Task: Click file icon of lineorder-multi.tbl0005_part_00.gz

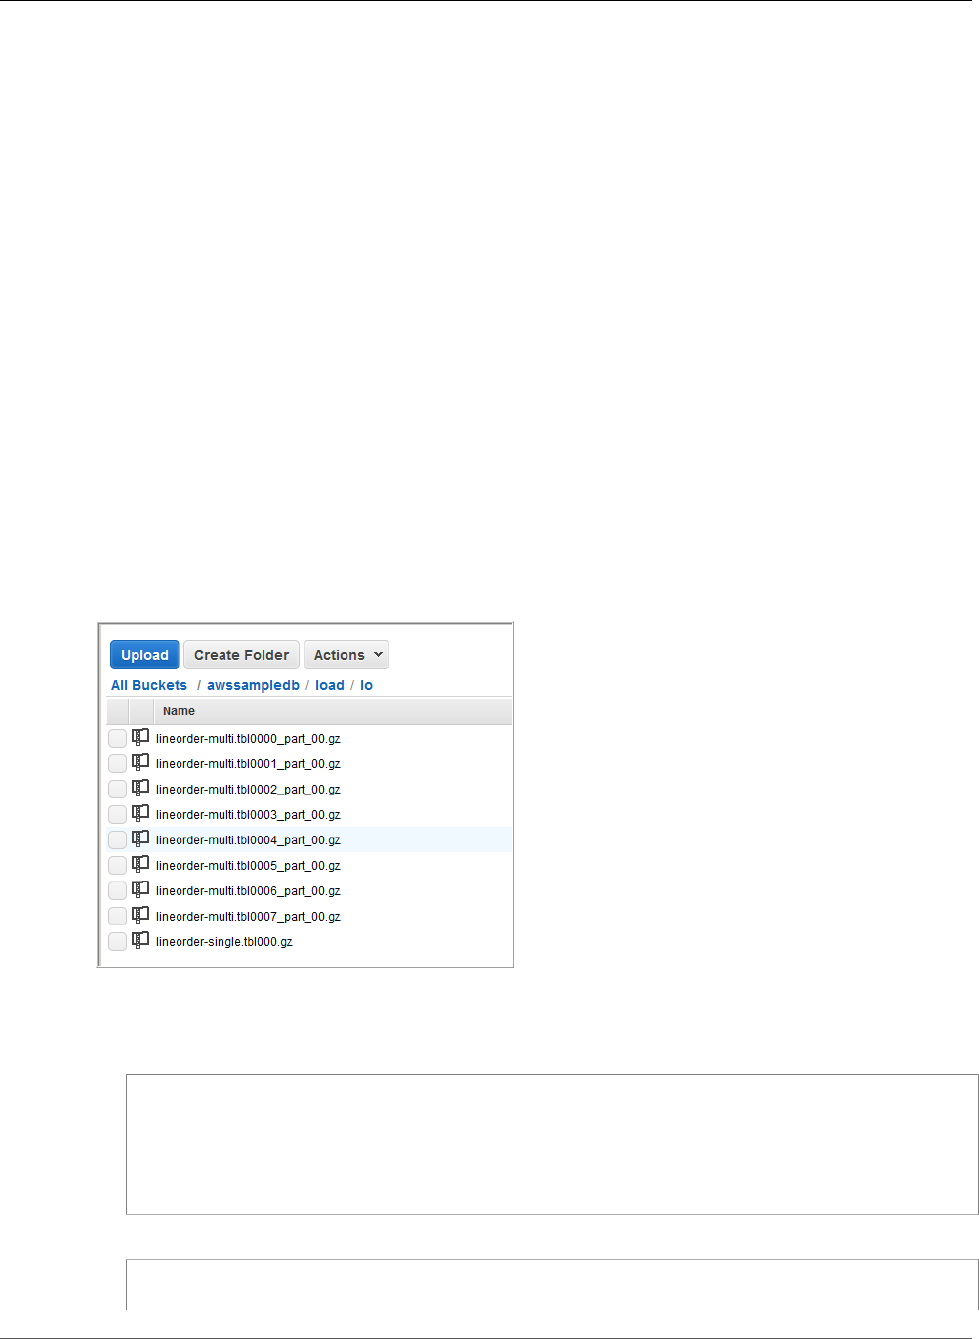Action: pyautogui.click(x=141, y=864)
